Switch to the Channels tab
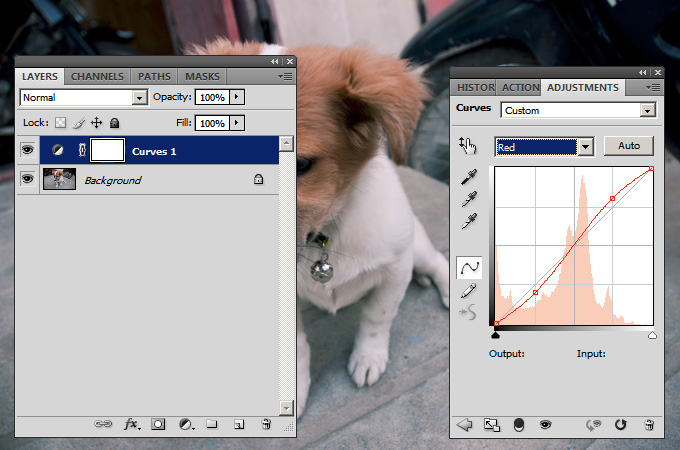 point(97,76)
